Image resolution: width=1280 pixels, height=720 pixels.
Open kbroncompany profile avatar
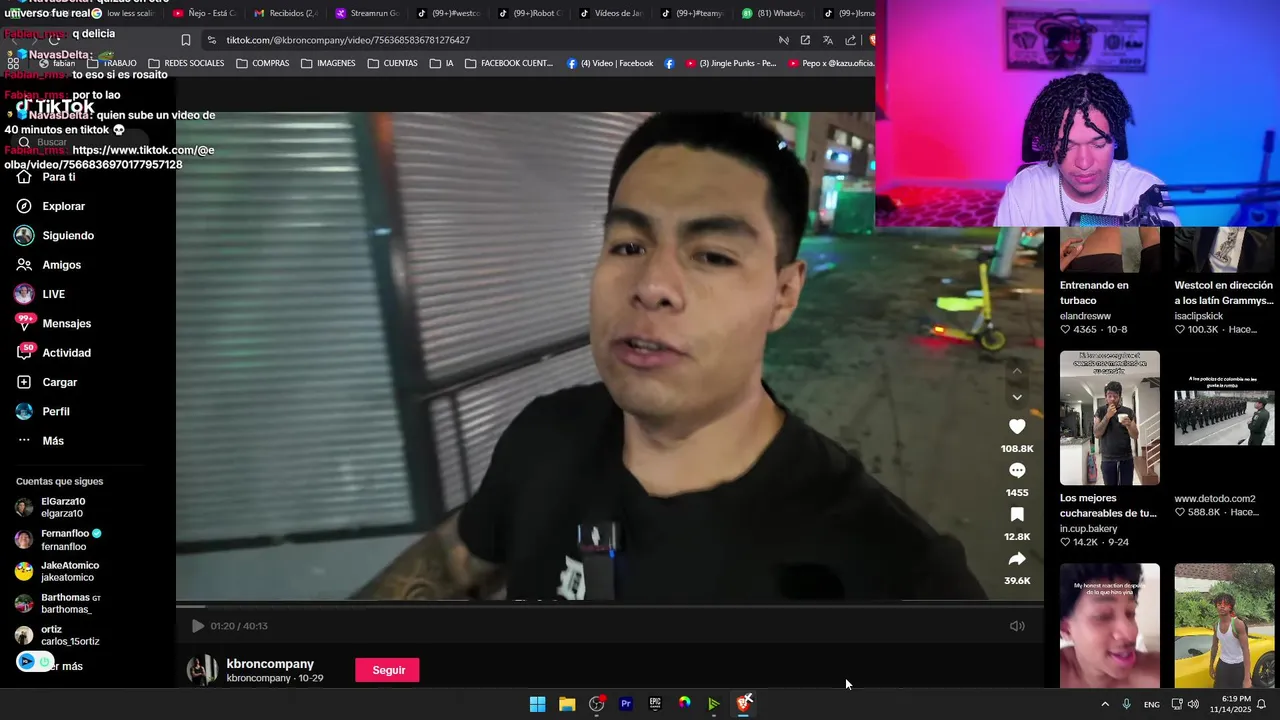point(202,670)
